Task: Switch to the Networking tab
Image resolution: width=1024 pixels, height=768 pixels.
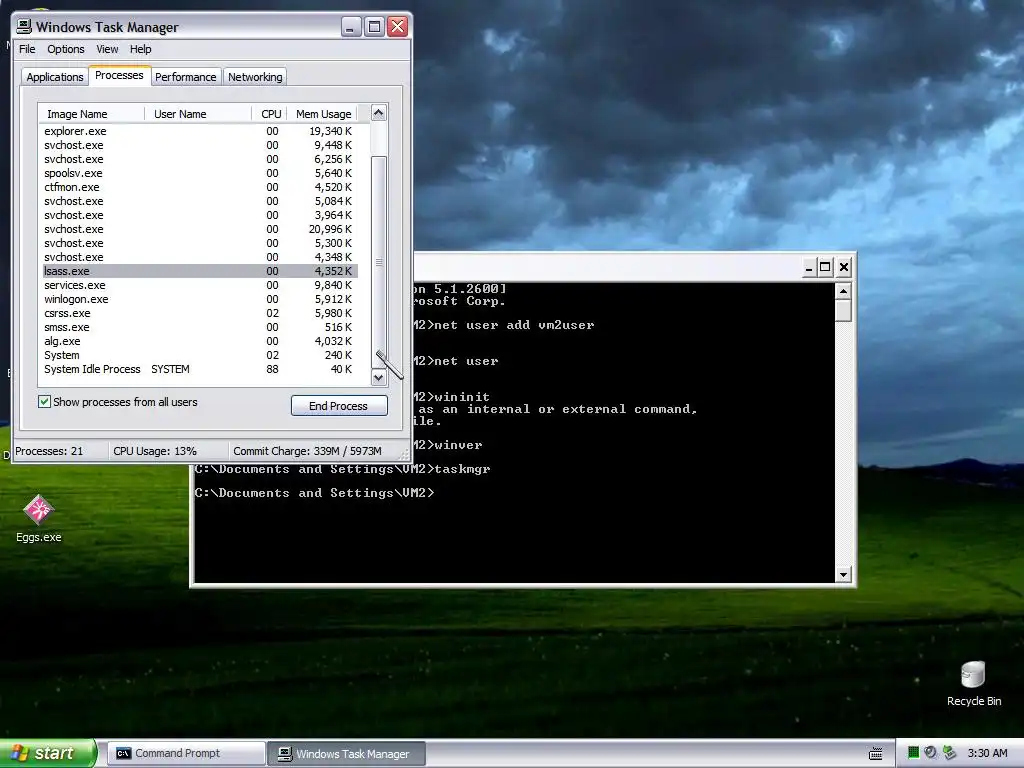Action: [x=255, y=77]
